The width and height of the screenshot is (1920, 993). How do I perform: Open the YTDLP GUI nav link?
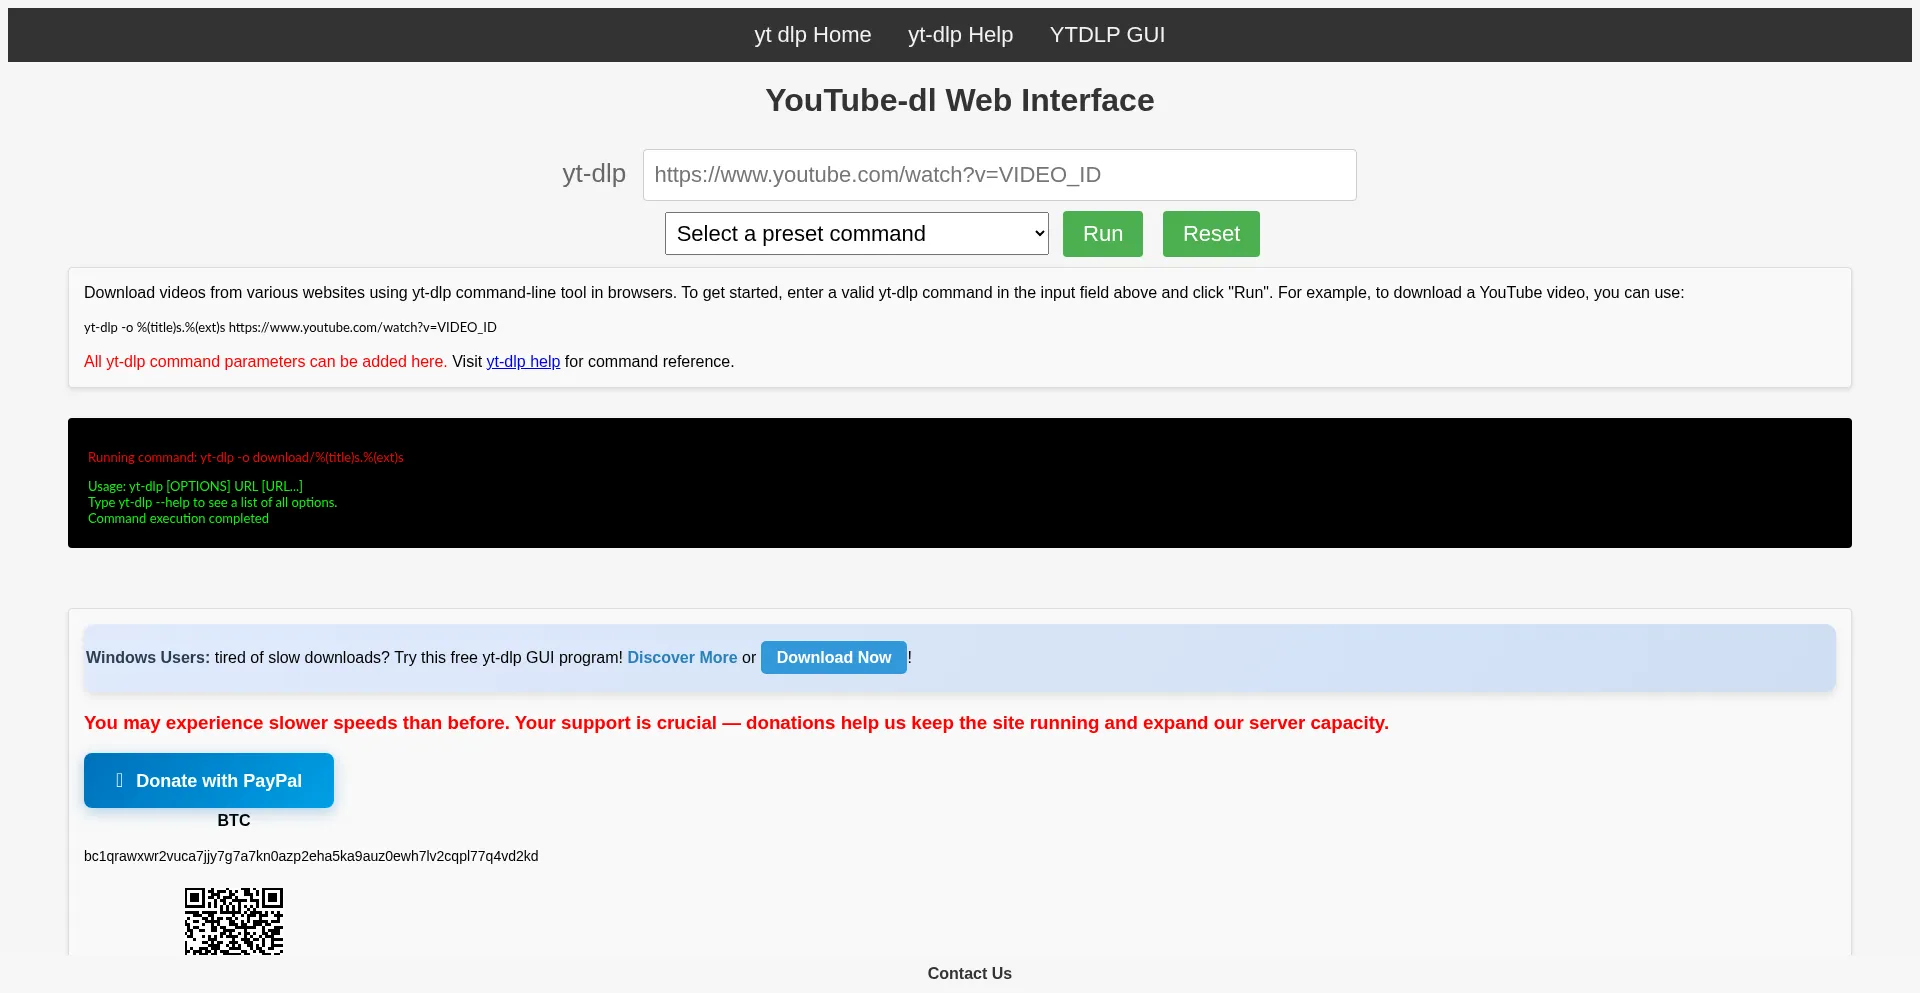(x=1107, y=35)
